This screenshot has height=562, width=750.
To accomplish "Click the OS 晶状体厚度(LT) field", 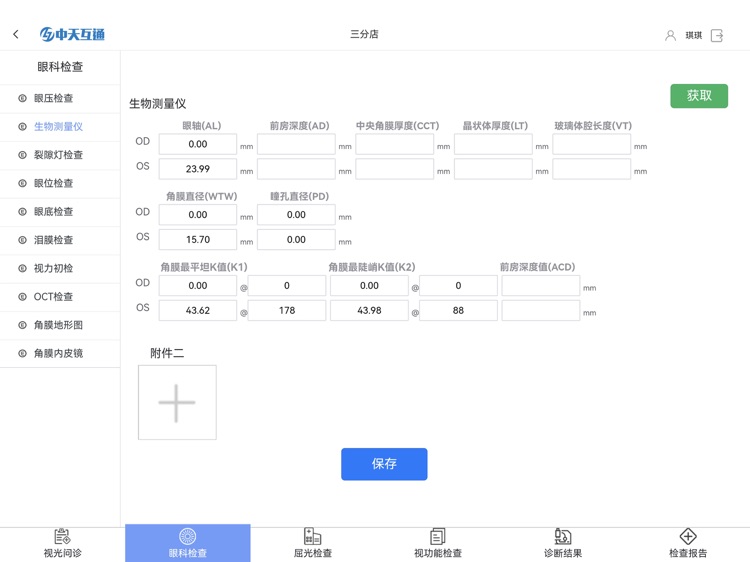I will click(x=493, y=169).
